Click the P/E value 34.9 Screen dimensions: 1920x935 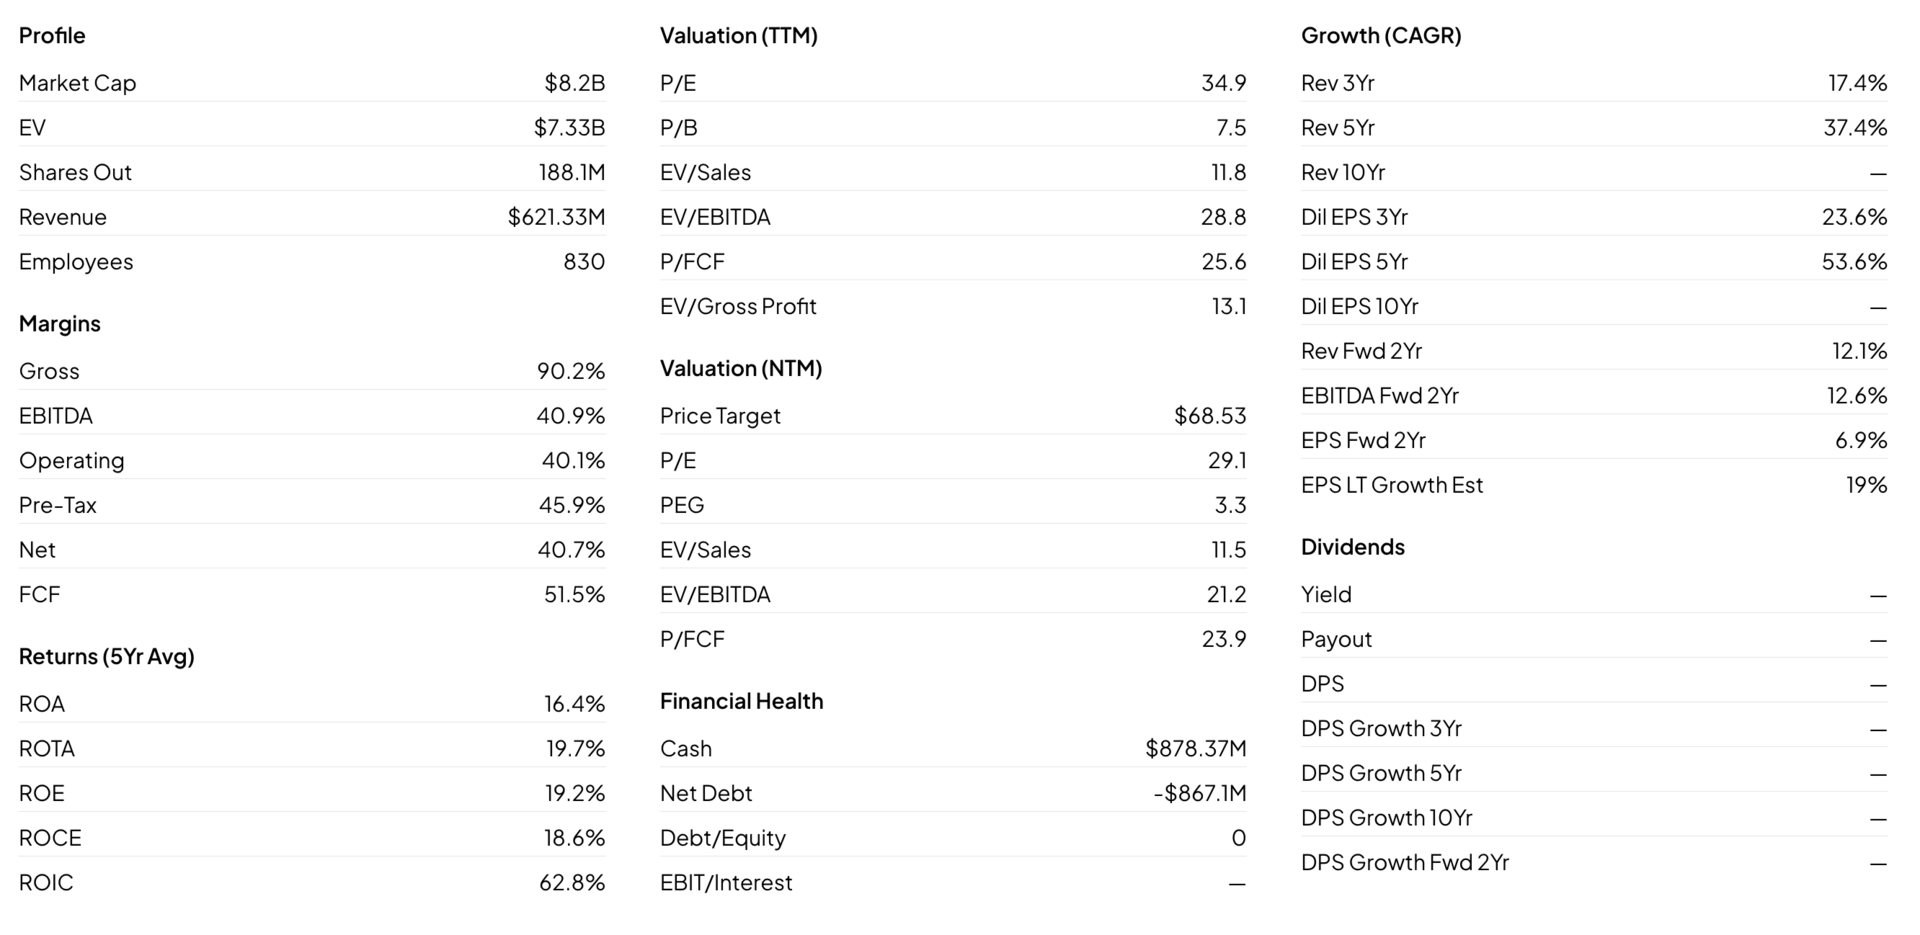point(1223,83)
